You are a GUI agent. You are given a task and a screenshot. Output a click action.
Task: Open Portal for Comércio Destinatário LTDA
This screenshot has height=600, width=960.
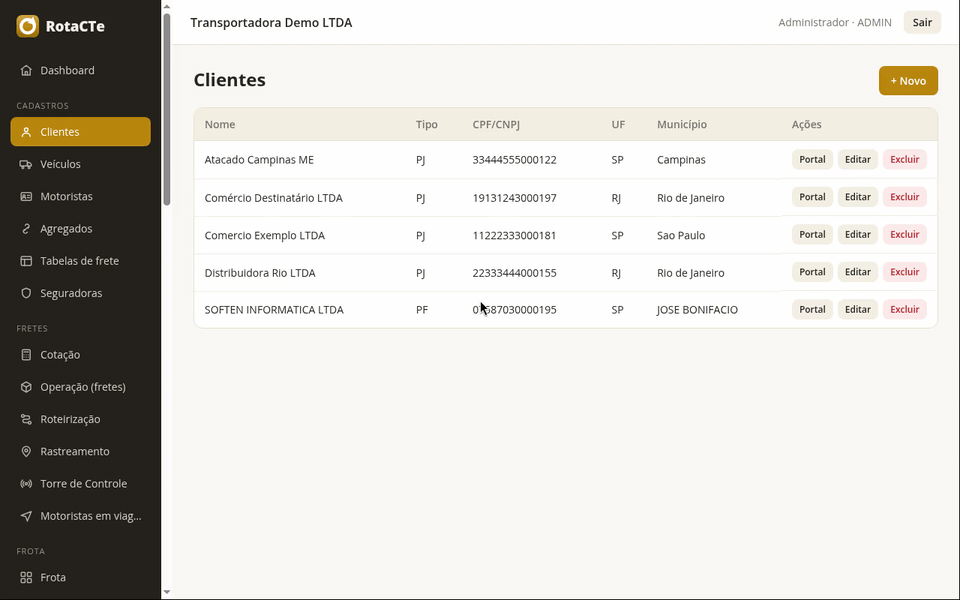(x=812, y=197)
